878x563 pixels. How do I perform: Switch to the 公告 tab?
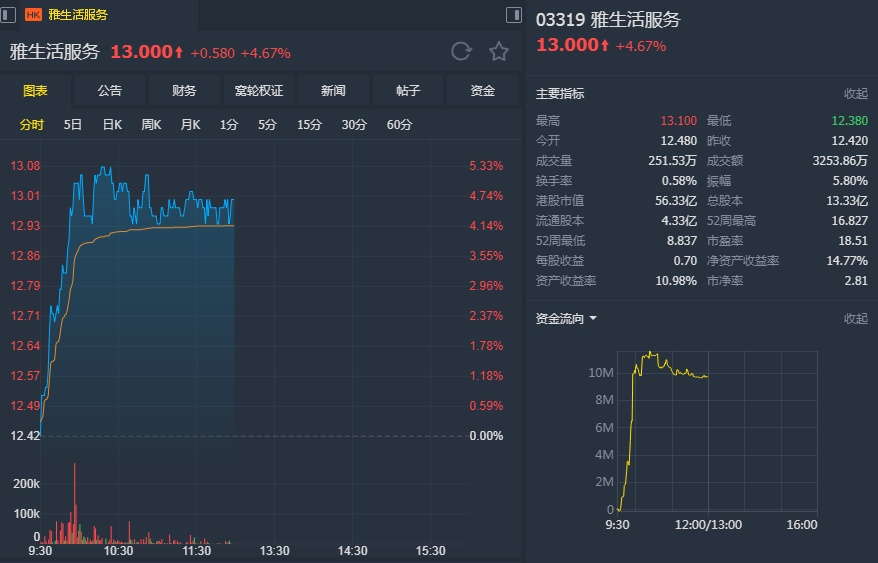point(110,91)
